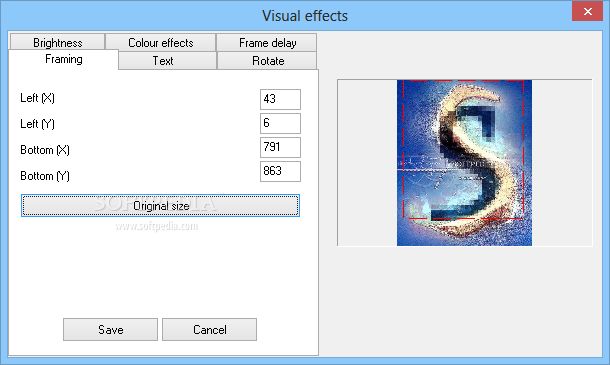The height and width of the screenshot is (365, 610).
Task: Click the Left (Y) label
Action: coord(37,124)
